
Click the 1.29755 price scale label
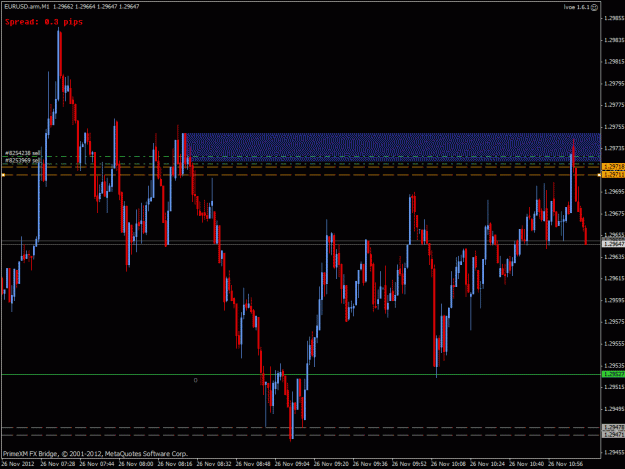(x=614, y=127)
